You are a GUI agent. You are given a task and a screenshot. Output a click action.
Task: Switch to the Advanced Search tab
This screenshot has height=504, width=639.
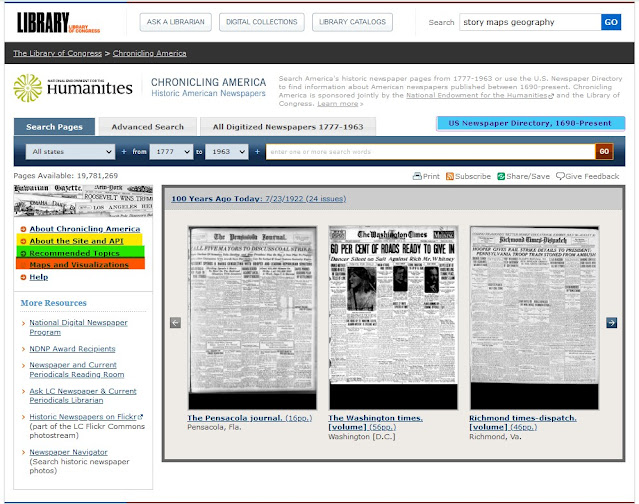click(x=148, y=127)
